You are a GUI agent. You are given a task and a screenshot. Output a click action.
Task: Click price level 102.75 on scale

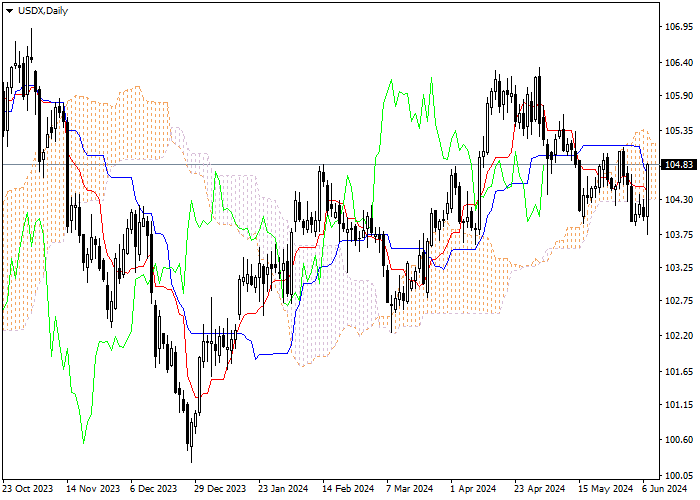pyautogui.click(x=679, y=301)
